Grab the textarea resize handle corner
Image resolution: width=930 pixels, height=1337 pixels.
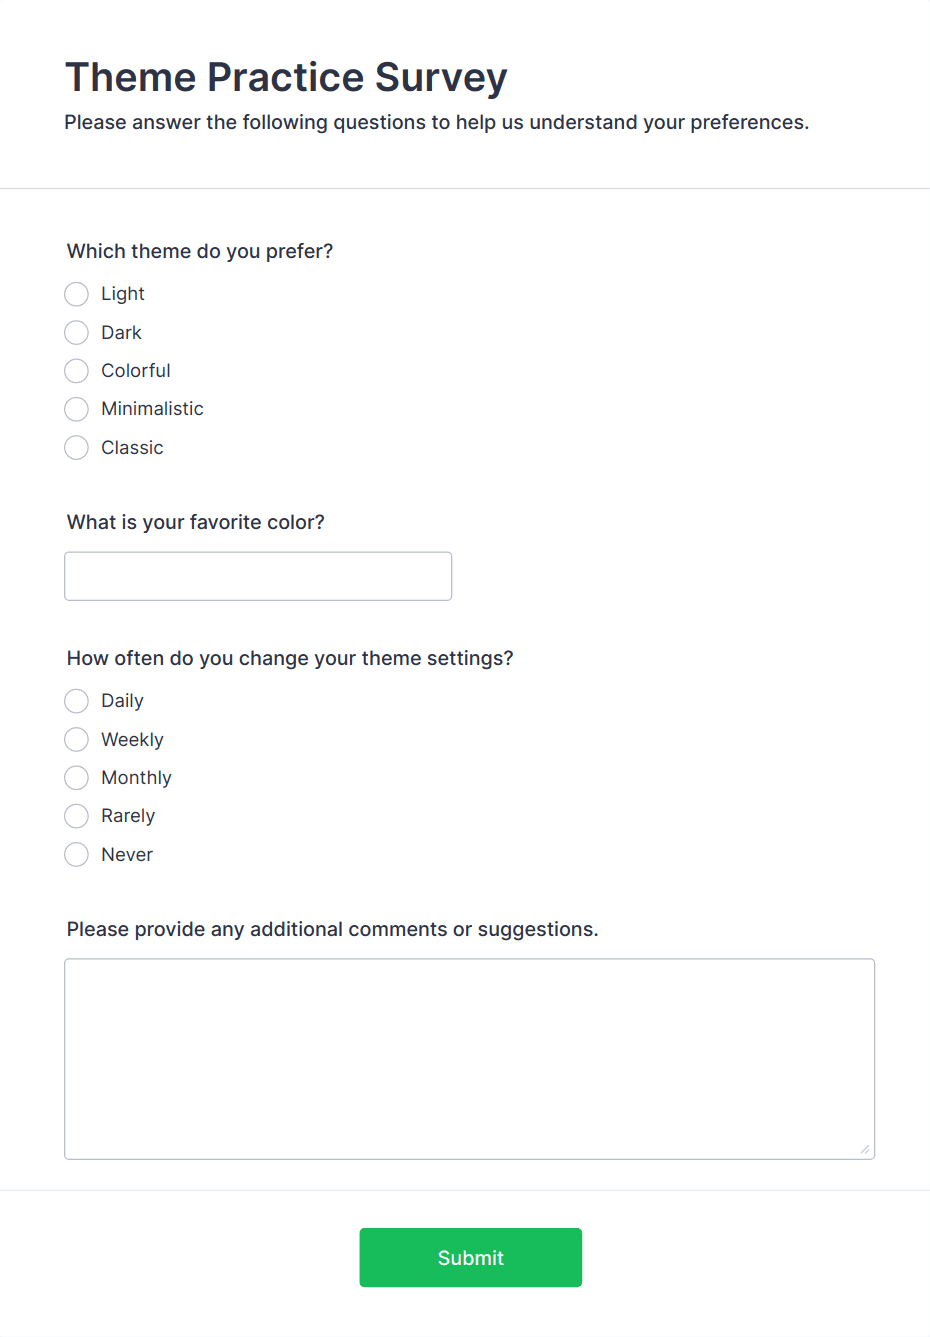865,1149
